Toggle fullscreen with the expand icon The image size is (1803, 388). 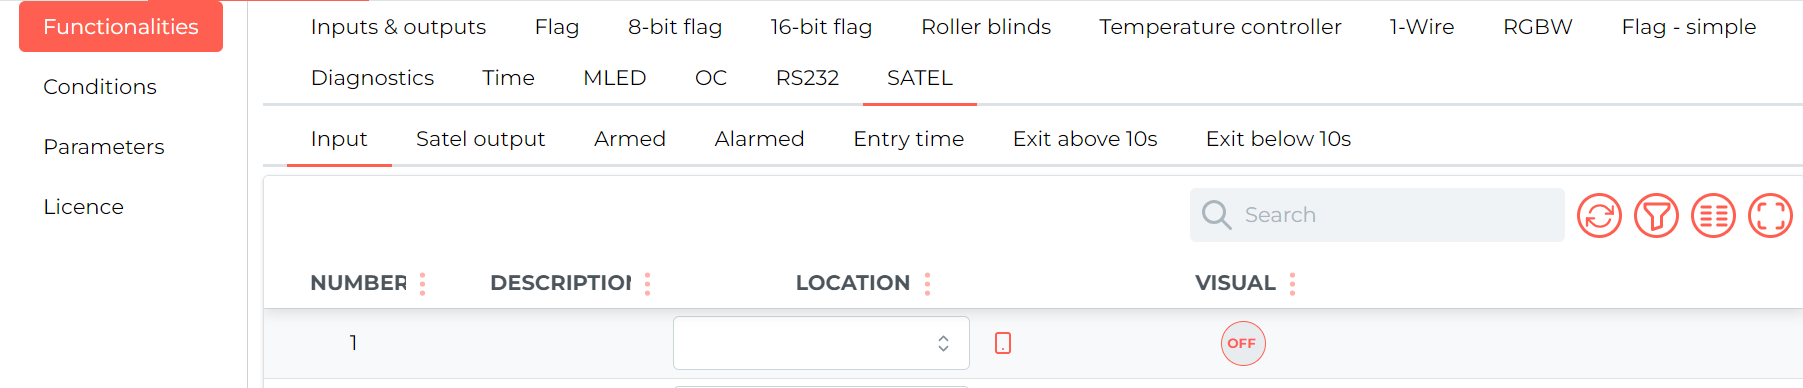(x=1770, y=215)
